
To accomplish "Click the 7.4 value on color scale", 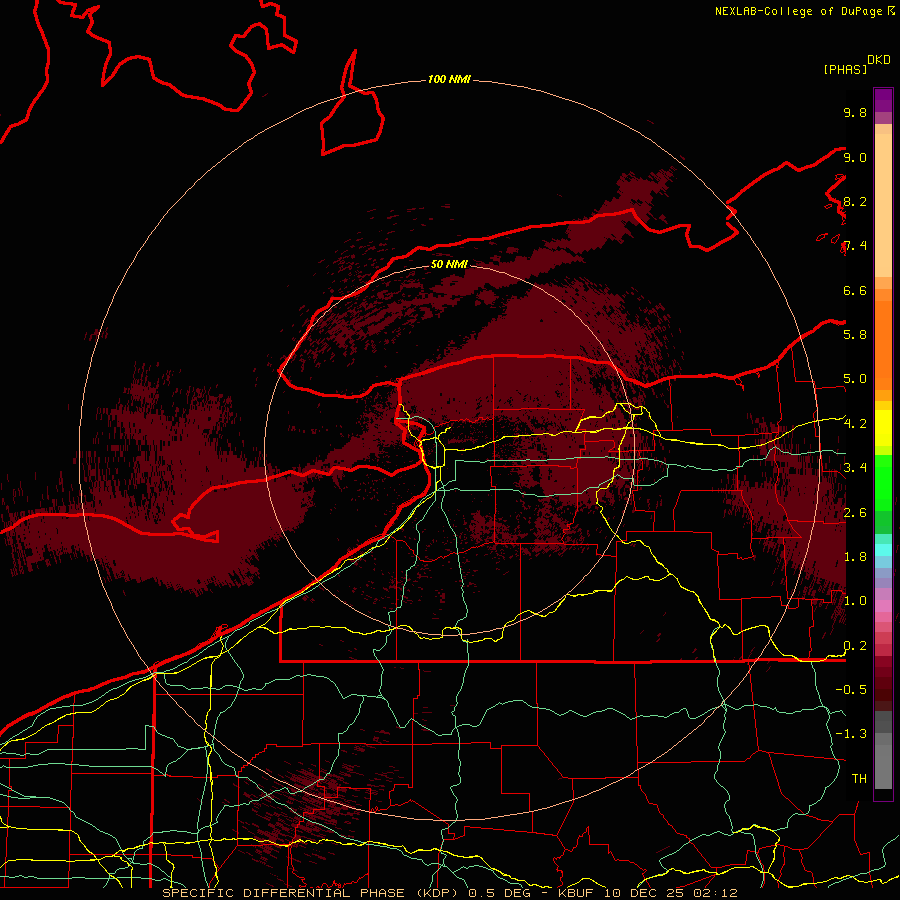I will pyautogui.click(x=855, y=246).
